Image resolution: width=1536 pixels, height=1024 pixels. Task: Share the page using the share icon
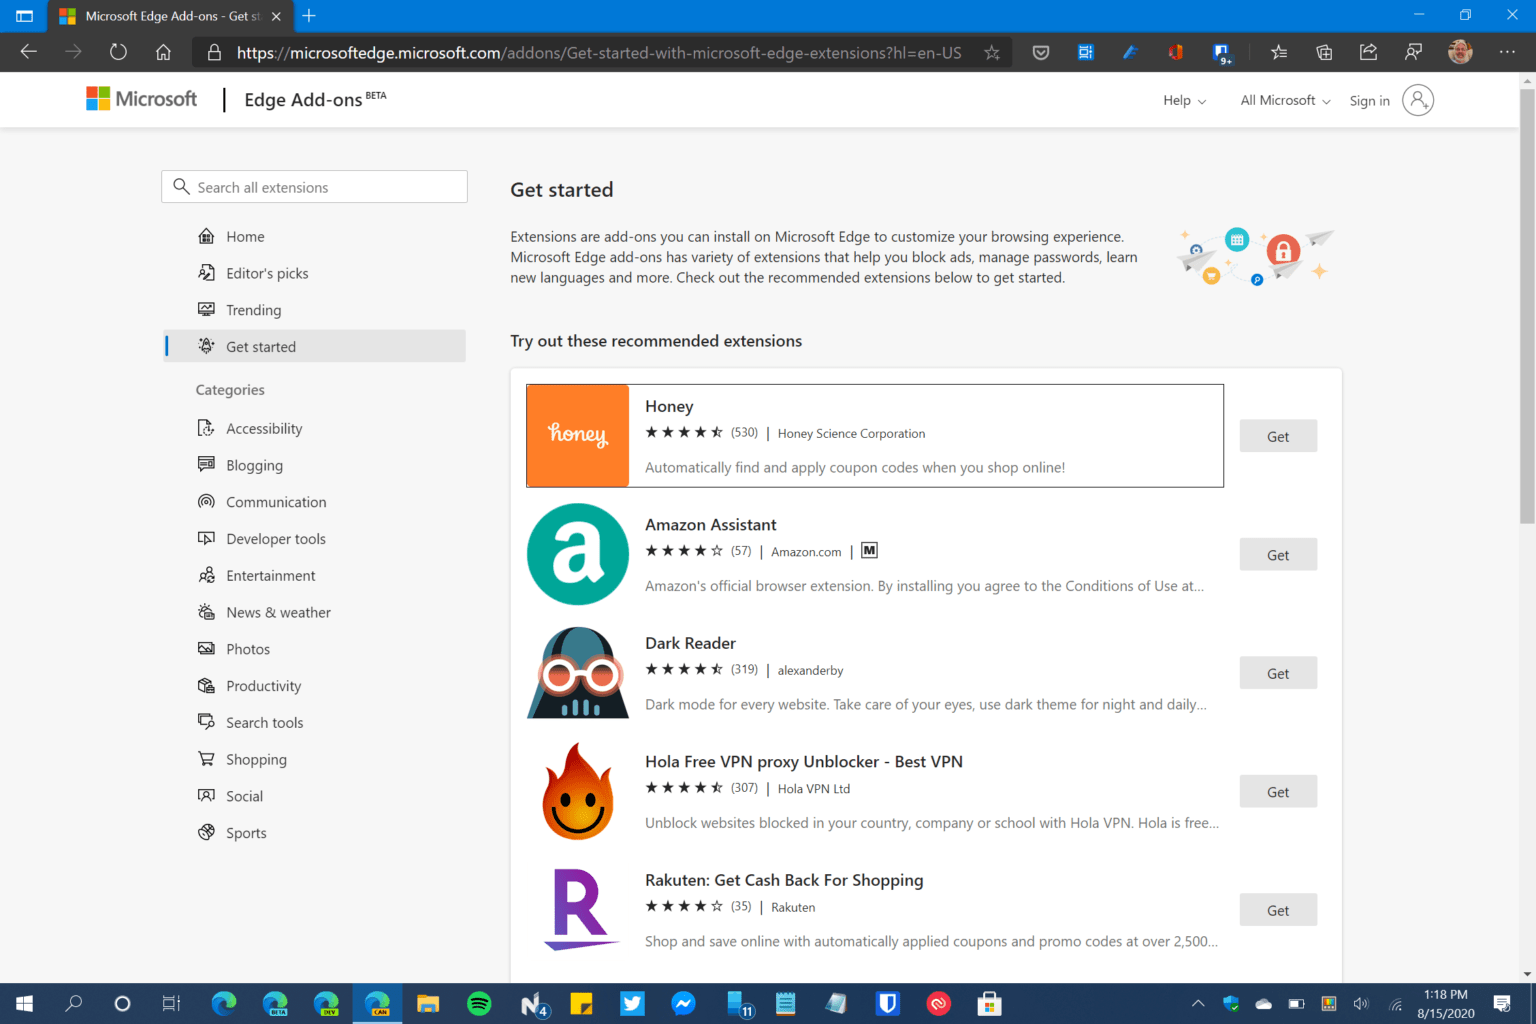point(1368,52)
